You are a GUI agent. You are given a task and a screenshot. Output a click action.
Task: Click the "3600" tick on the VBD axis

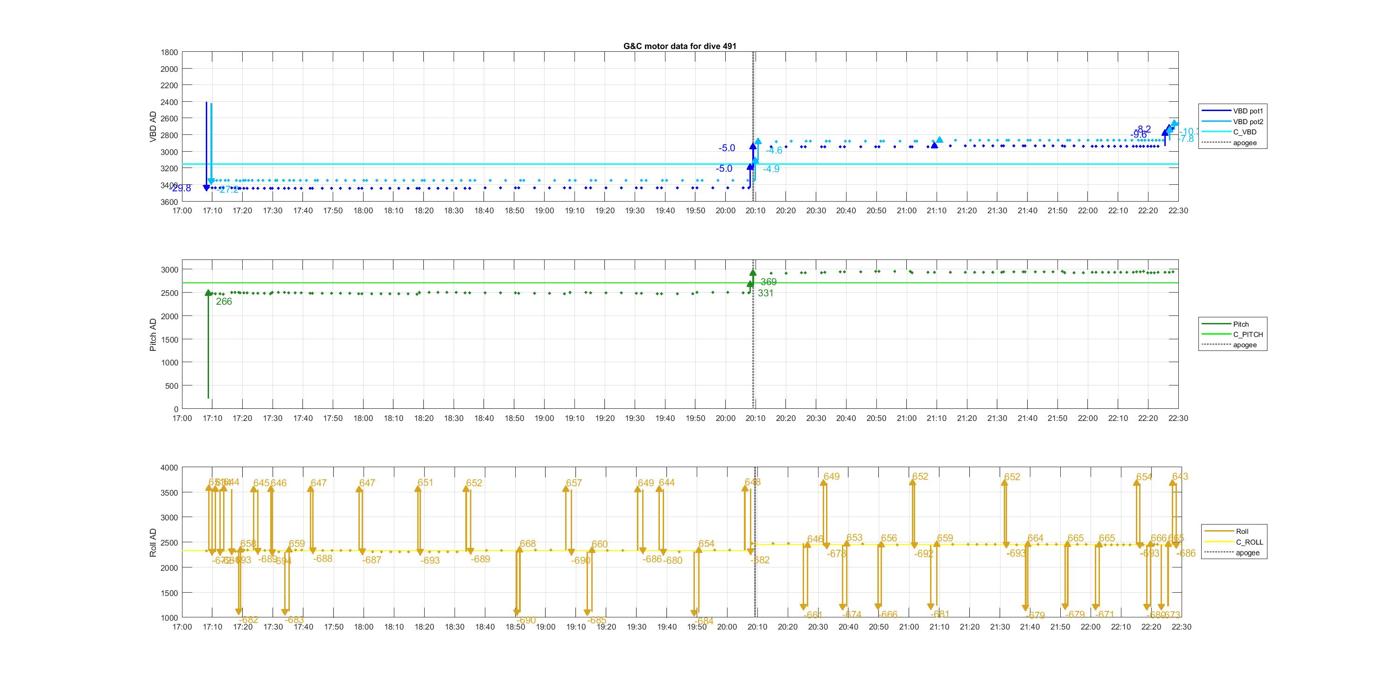[169, 202]
